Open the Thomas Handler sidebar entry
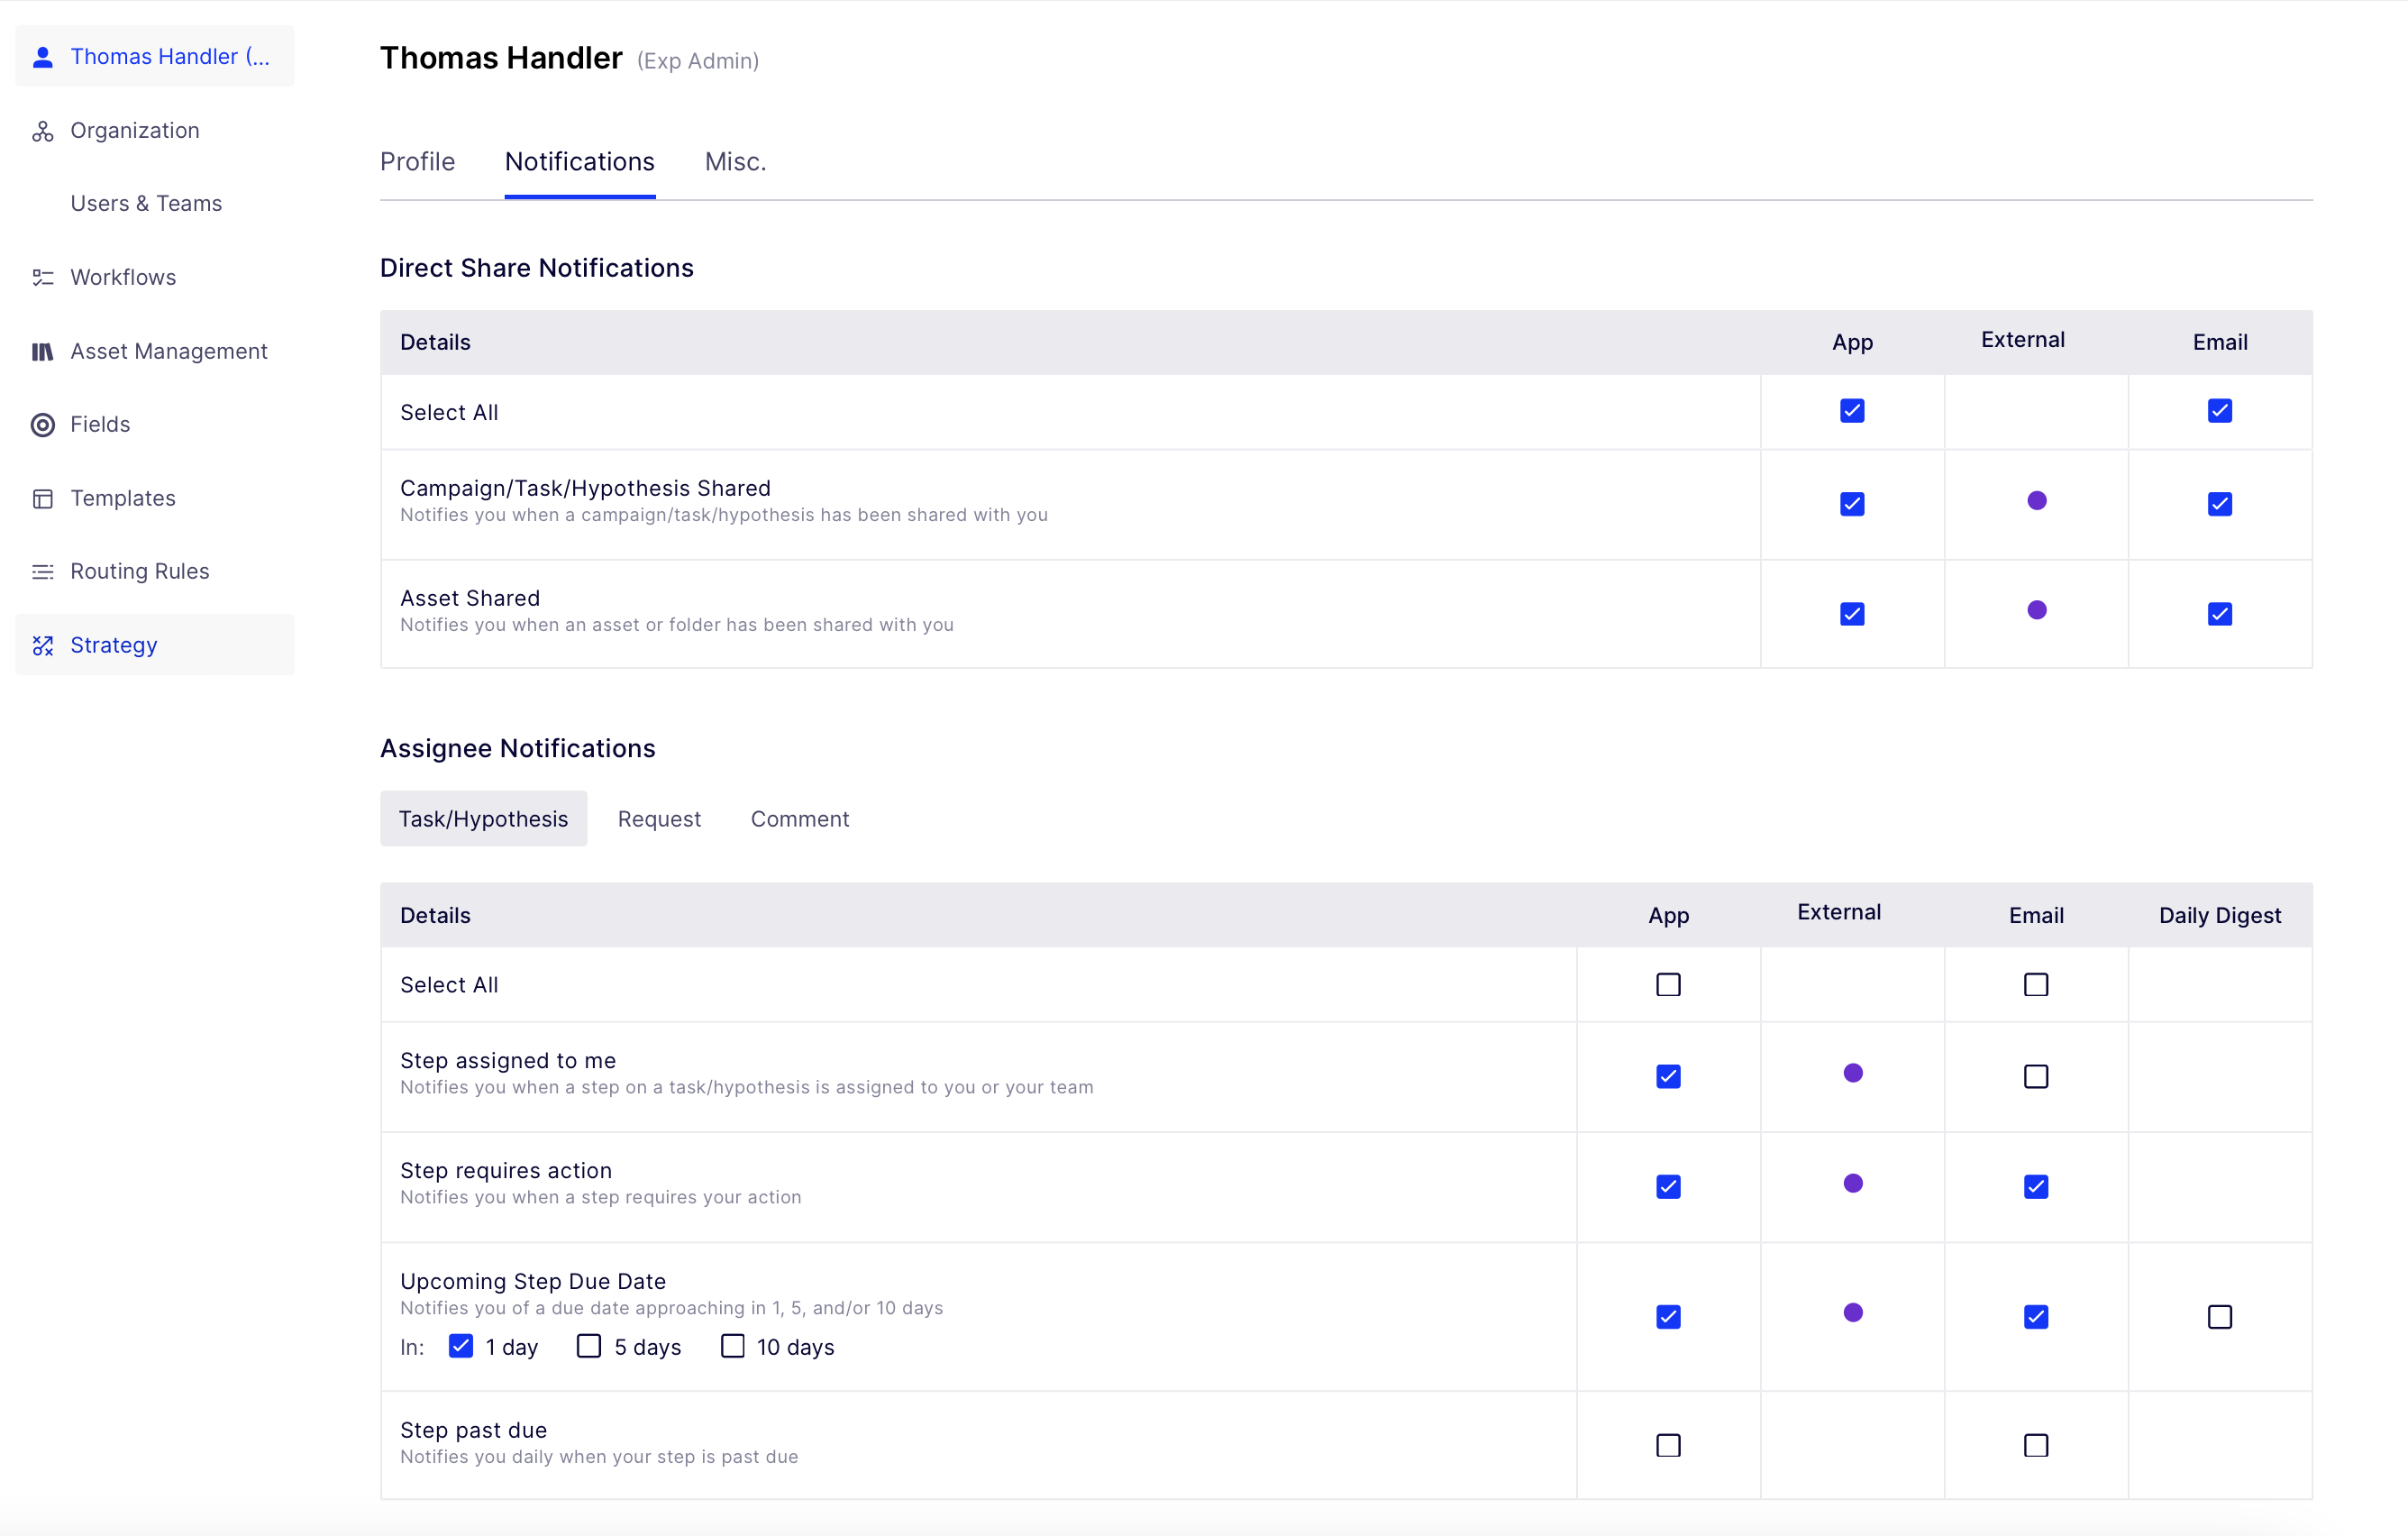Screen dimensions: 2408x1536 click(155, 56)
